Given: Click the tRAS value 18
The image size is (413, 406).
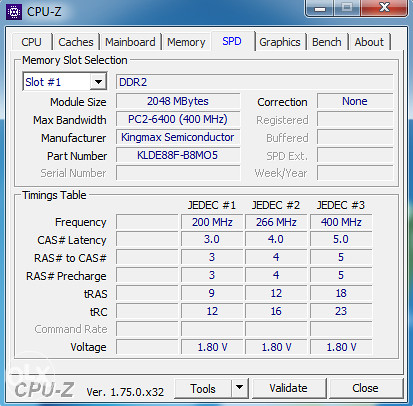Looking at the screenshot, I should pyautogui.click(x=341, y=293).
